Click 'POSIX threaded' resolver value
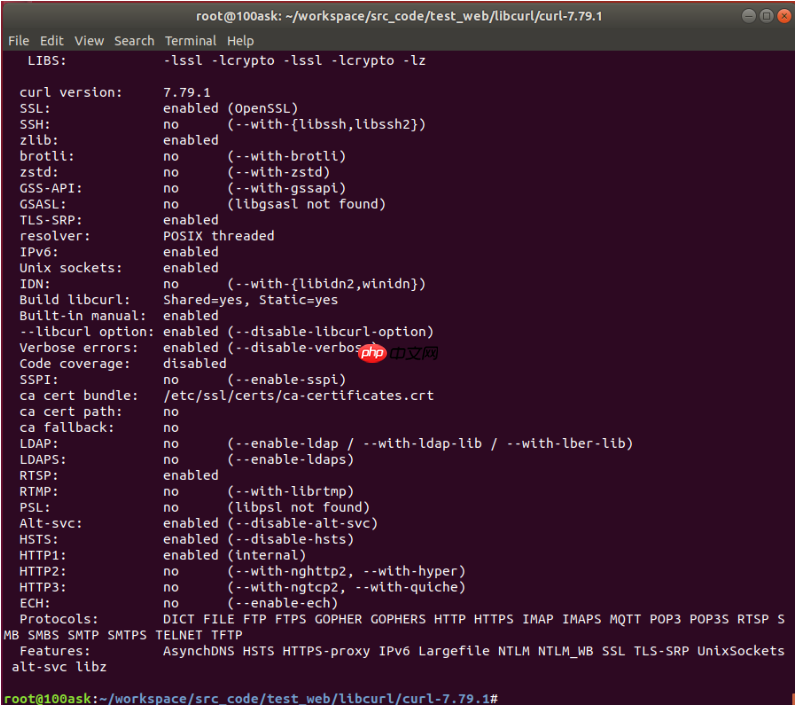This screenshot has height=707, width=797. pyautogui.click(x=219, y=236)
